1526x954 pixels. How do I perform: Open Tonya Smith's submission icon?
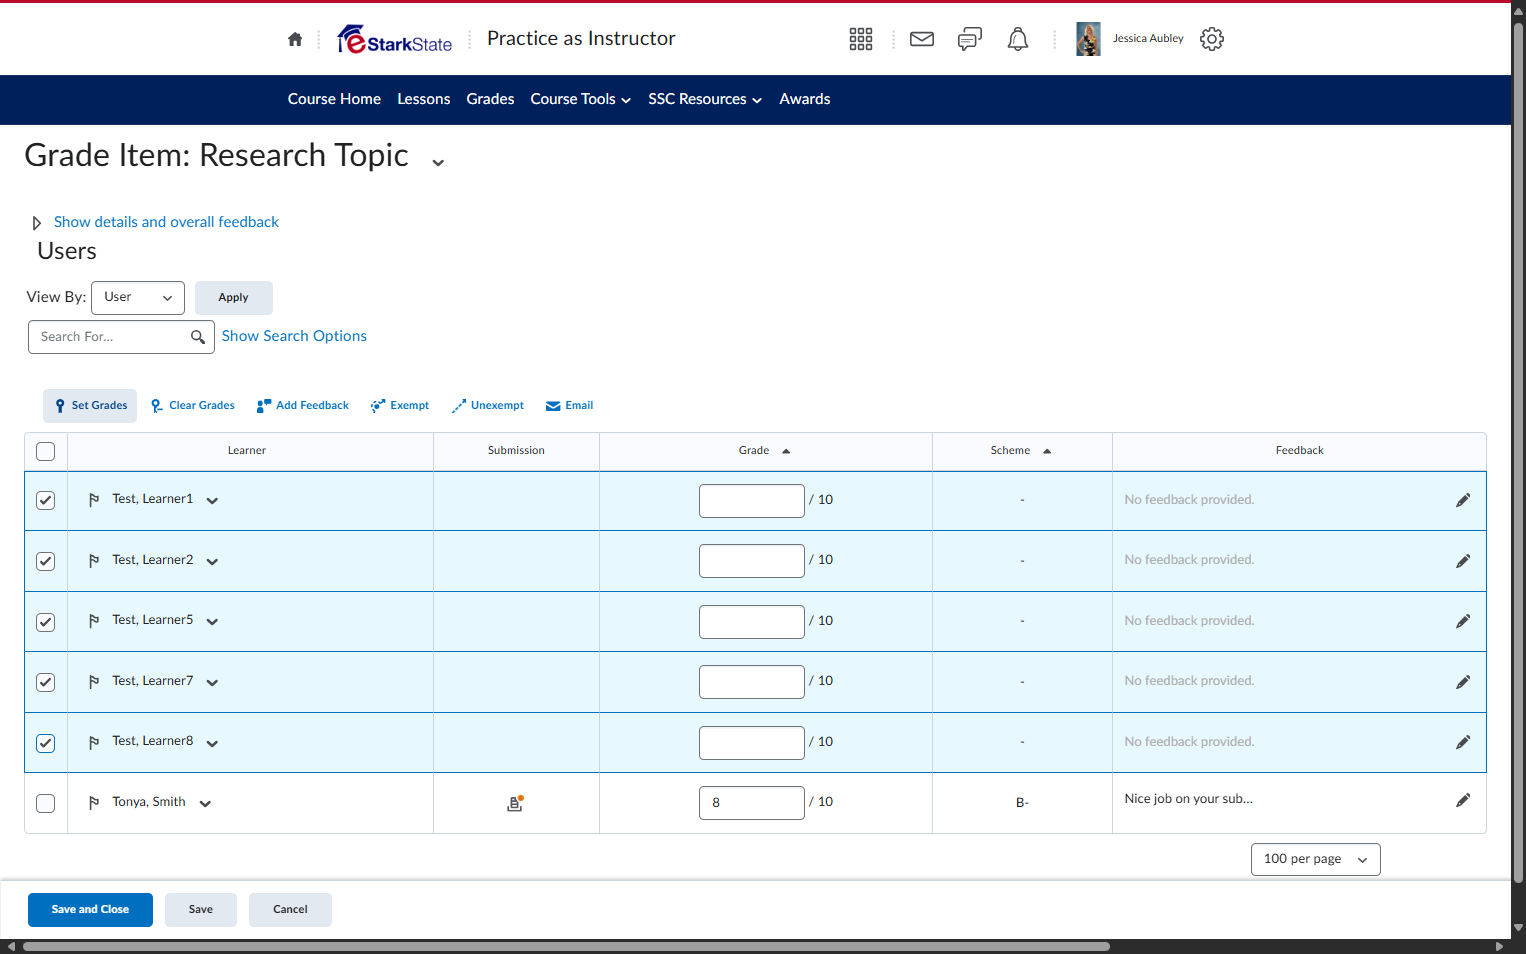pos(515,803)
